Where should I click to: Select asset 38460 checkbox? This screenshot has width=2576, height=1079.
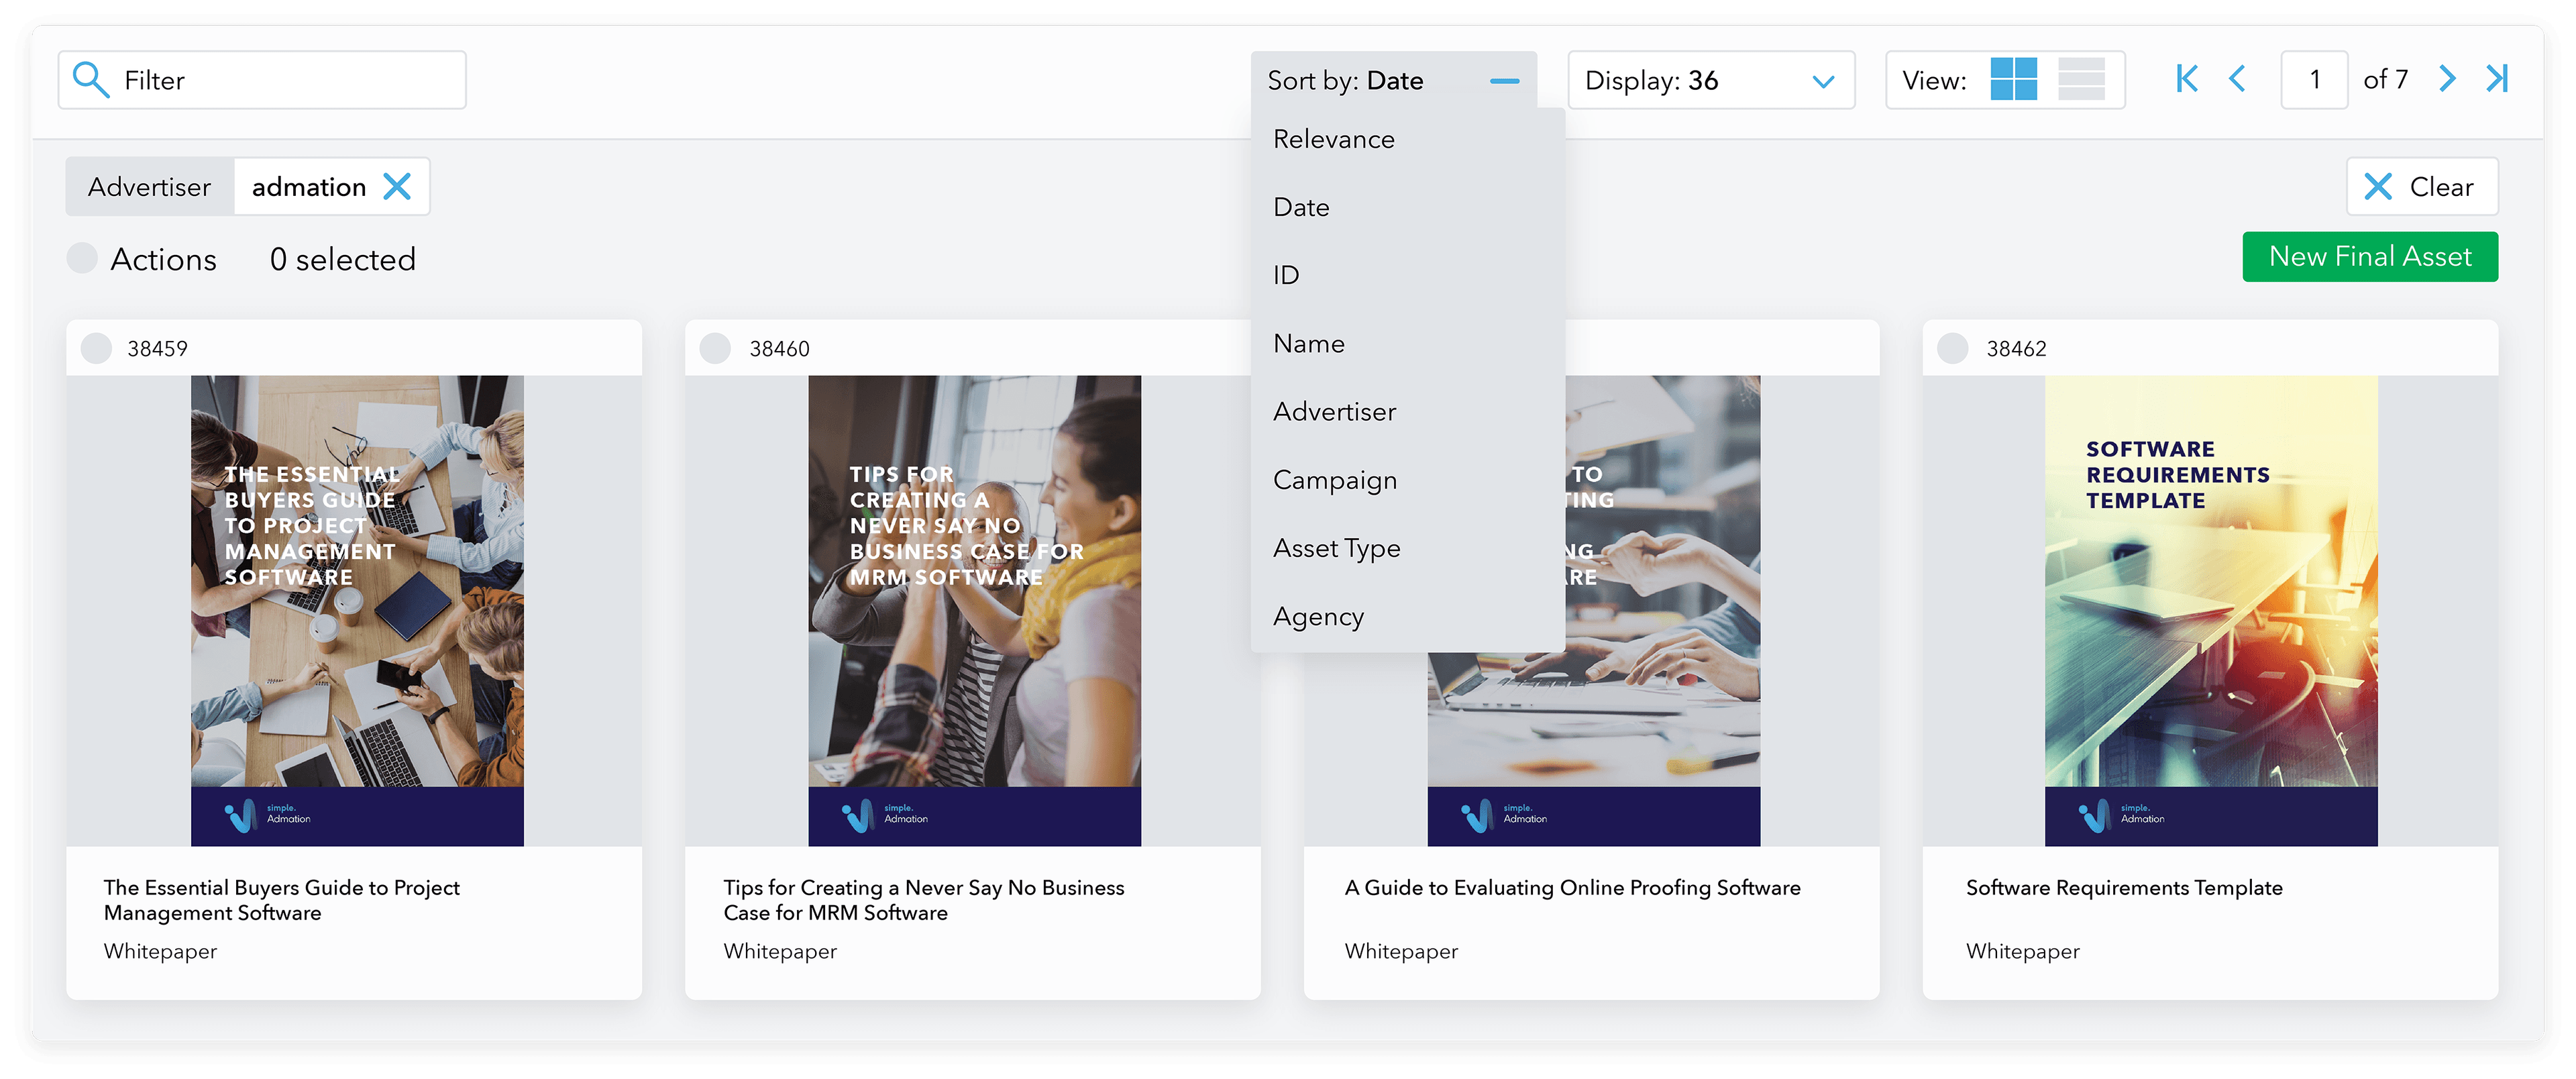pos(715,348)
